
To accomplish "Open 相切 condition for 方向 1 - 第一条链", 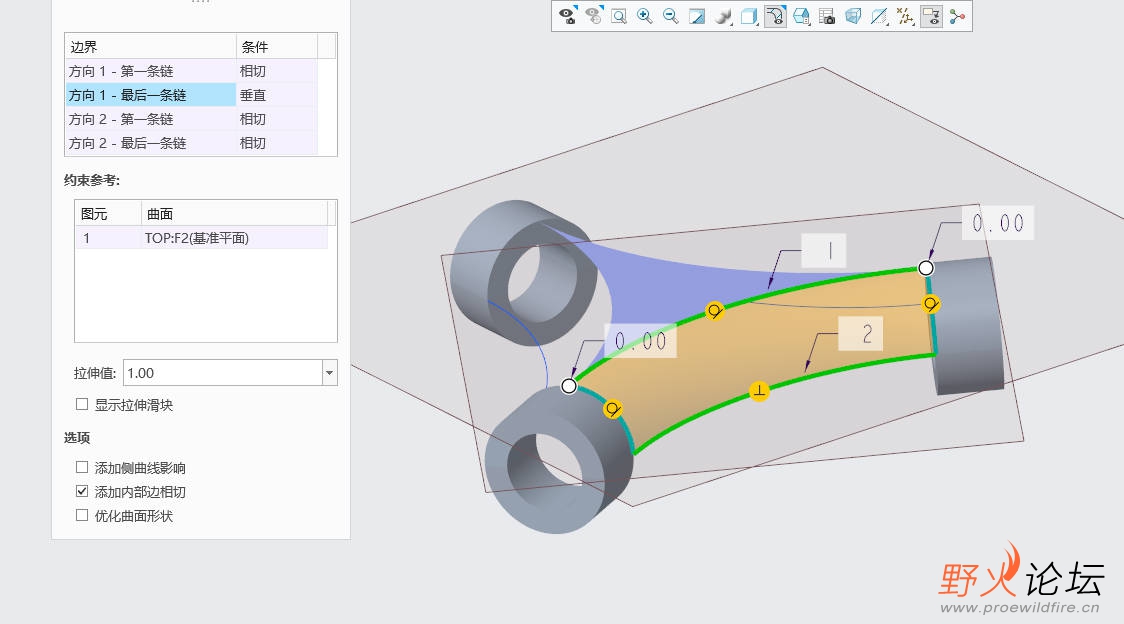I will [276, 71].
